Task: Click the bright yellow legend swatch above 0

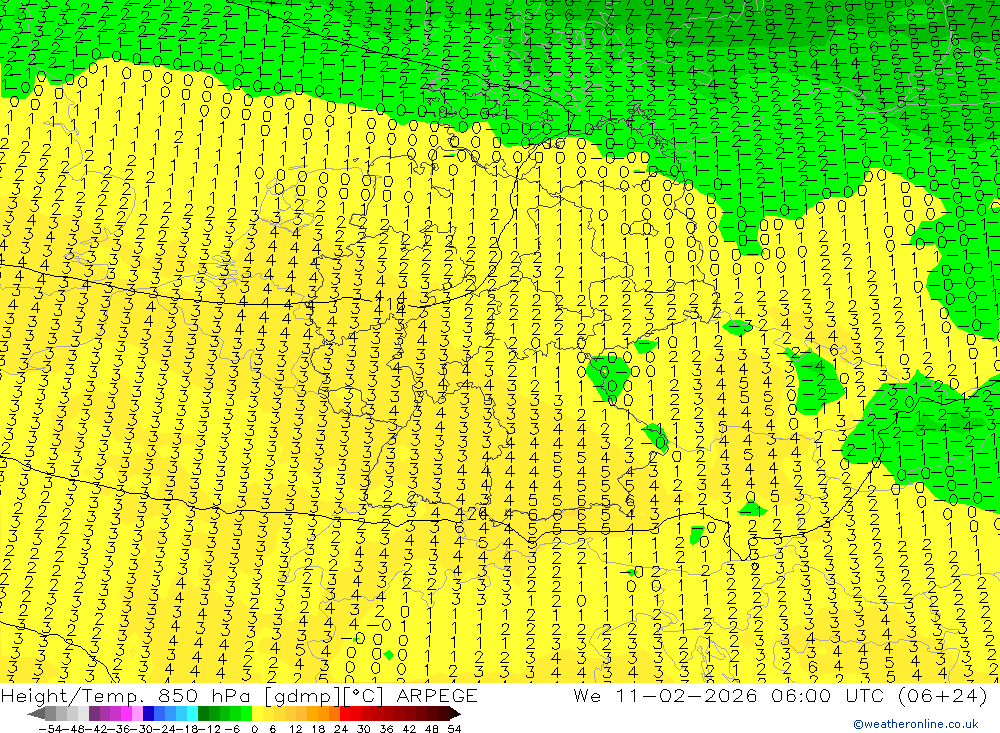Action: (x=258, y=714)
